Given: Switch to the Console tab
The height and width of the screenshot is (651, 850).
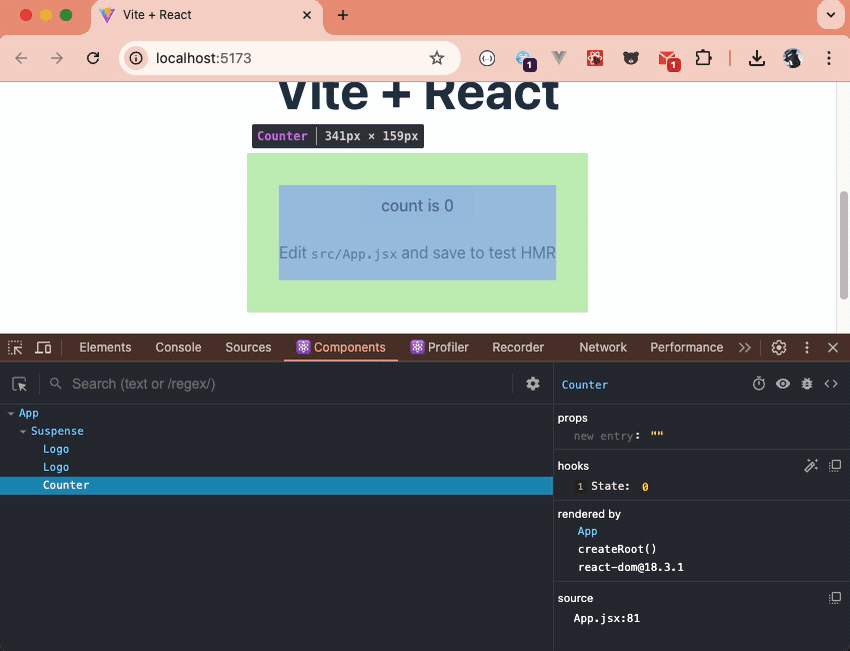Looking at the screenshot, I should click(x=178, y=347).
